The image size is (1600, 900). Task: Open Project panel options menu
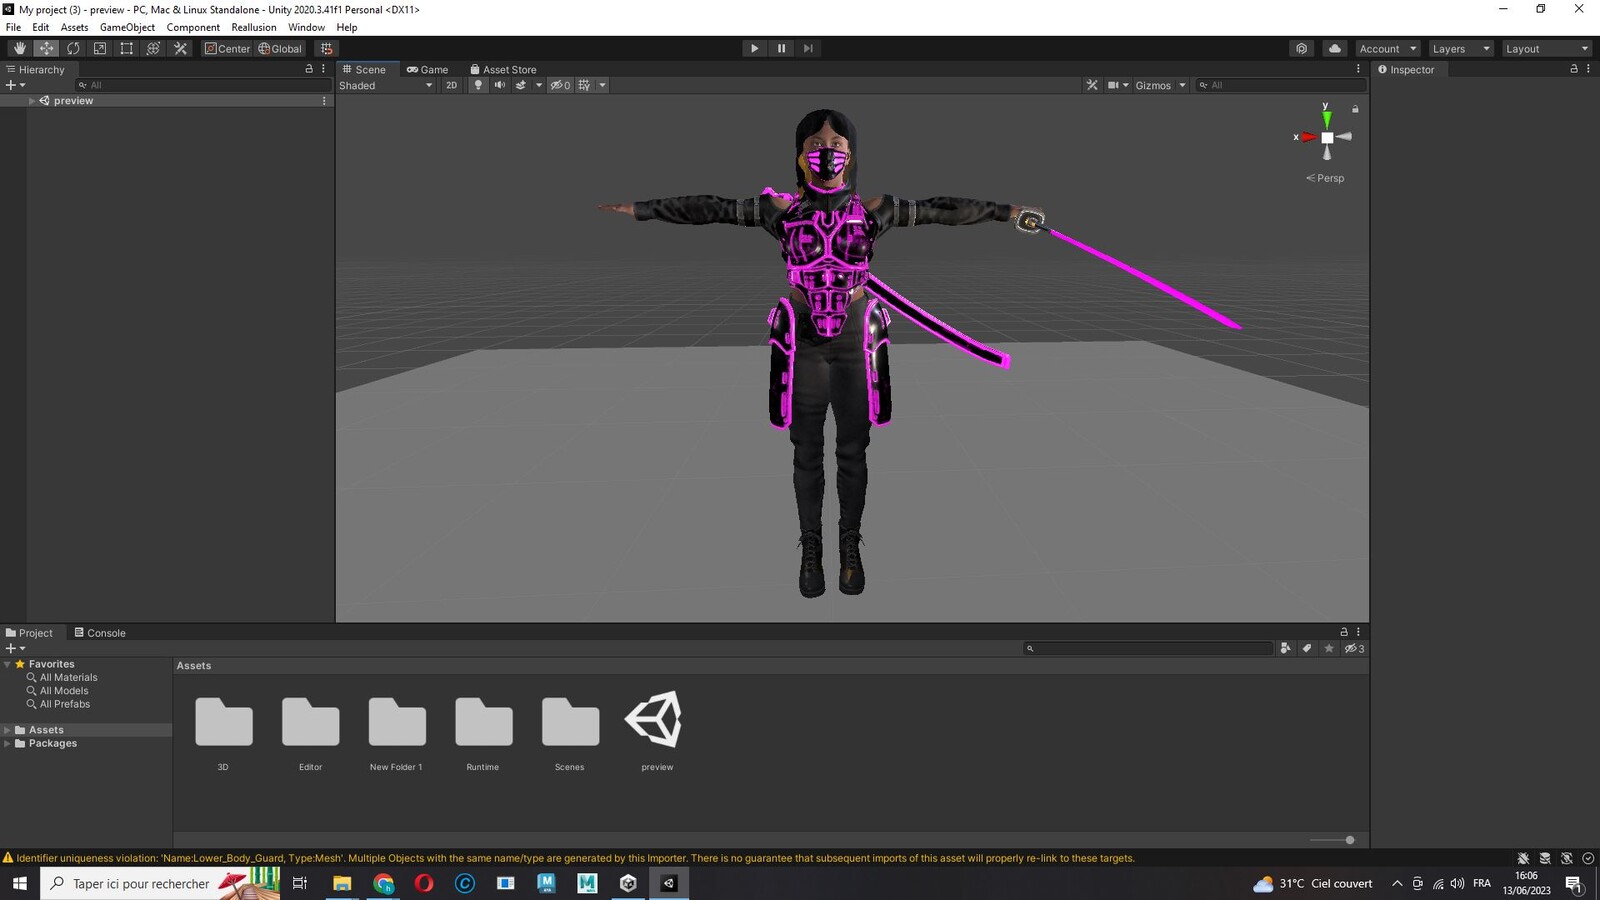[x=1358, y=632]
